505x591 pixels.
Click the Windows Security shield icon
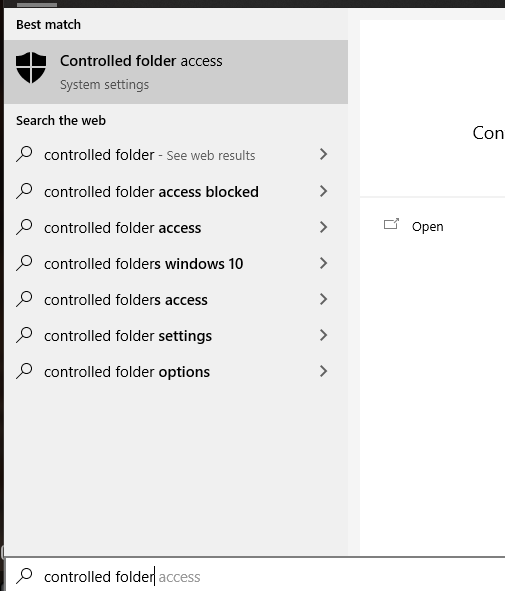click(31, 67)
